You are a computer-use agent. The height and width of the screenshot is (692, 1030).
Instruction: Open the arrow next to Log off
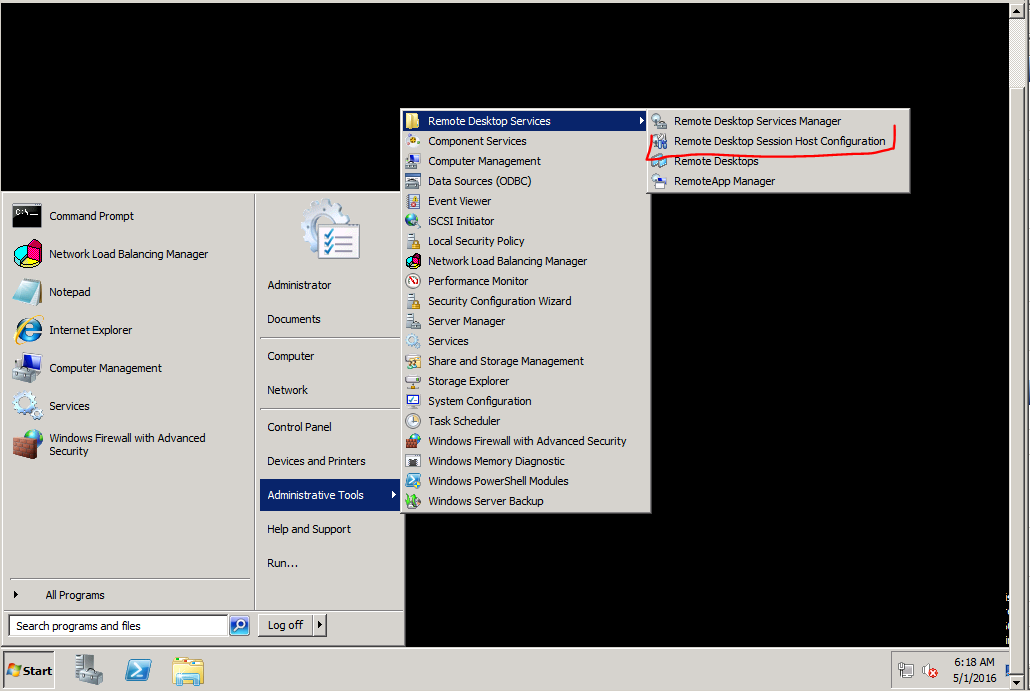tap(320, 625)
